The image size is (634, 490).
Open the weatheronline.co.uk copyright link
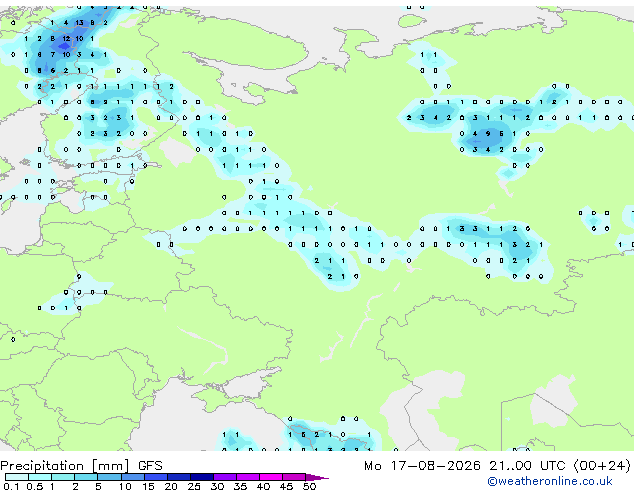pos(550,481)
